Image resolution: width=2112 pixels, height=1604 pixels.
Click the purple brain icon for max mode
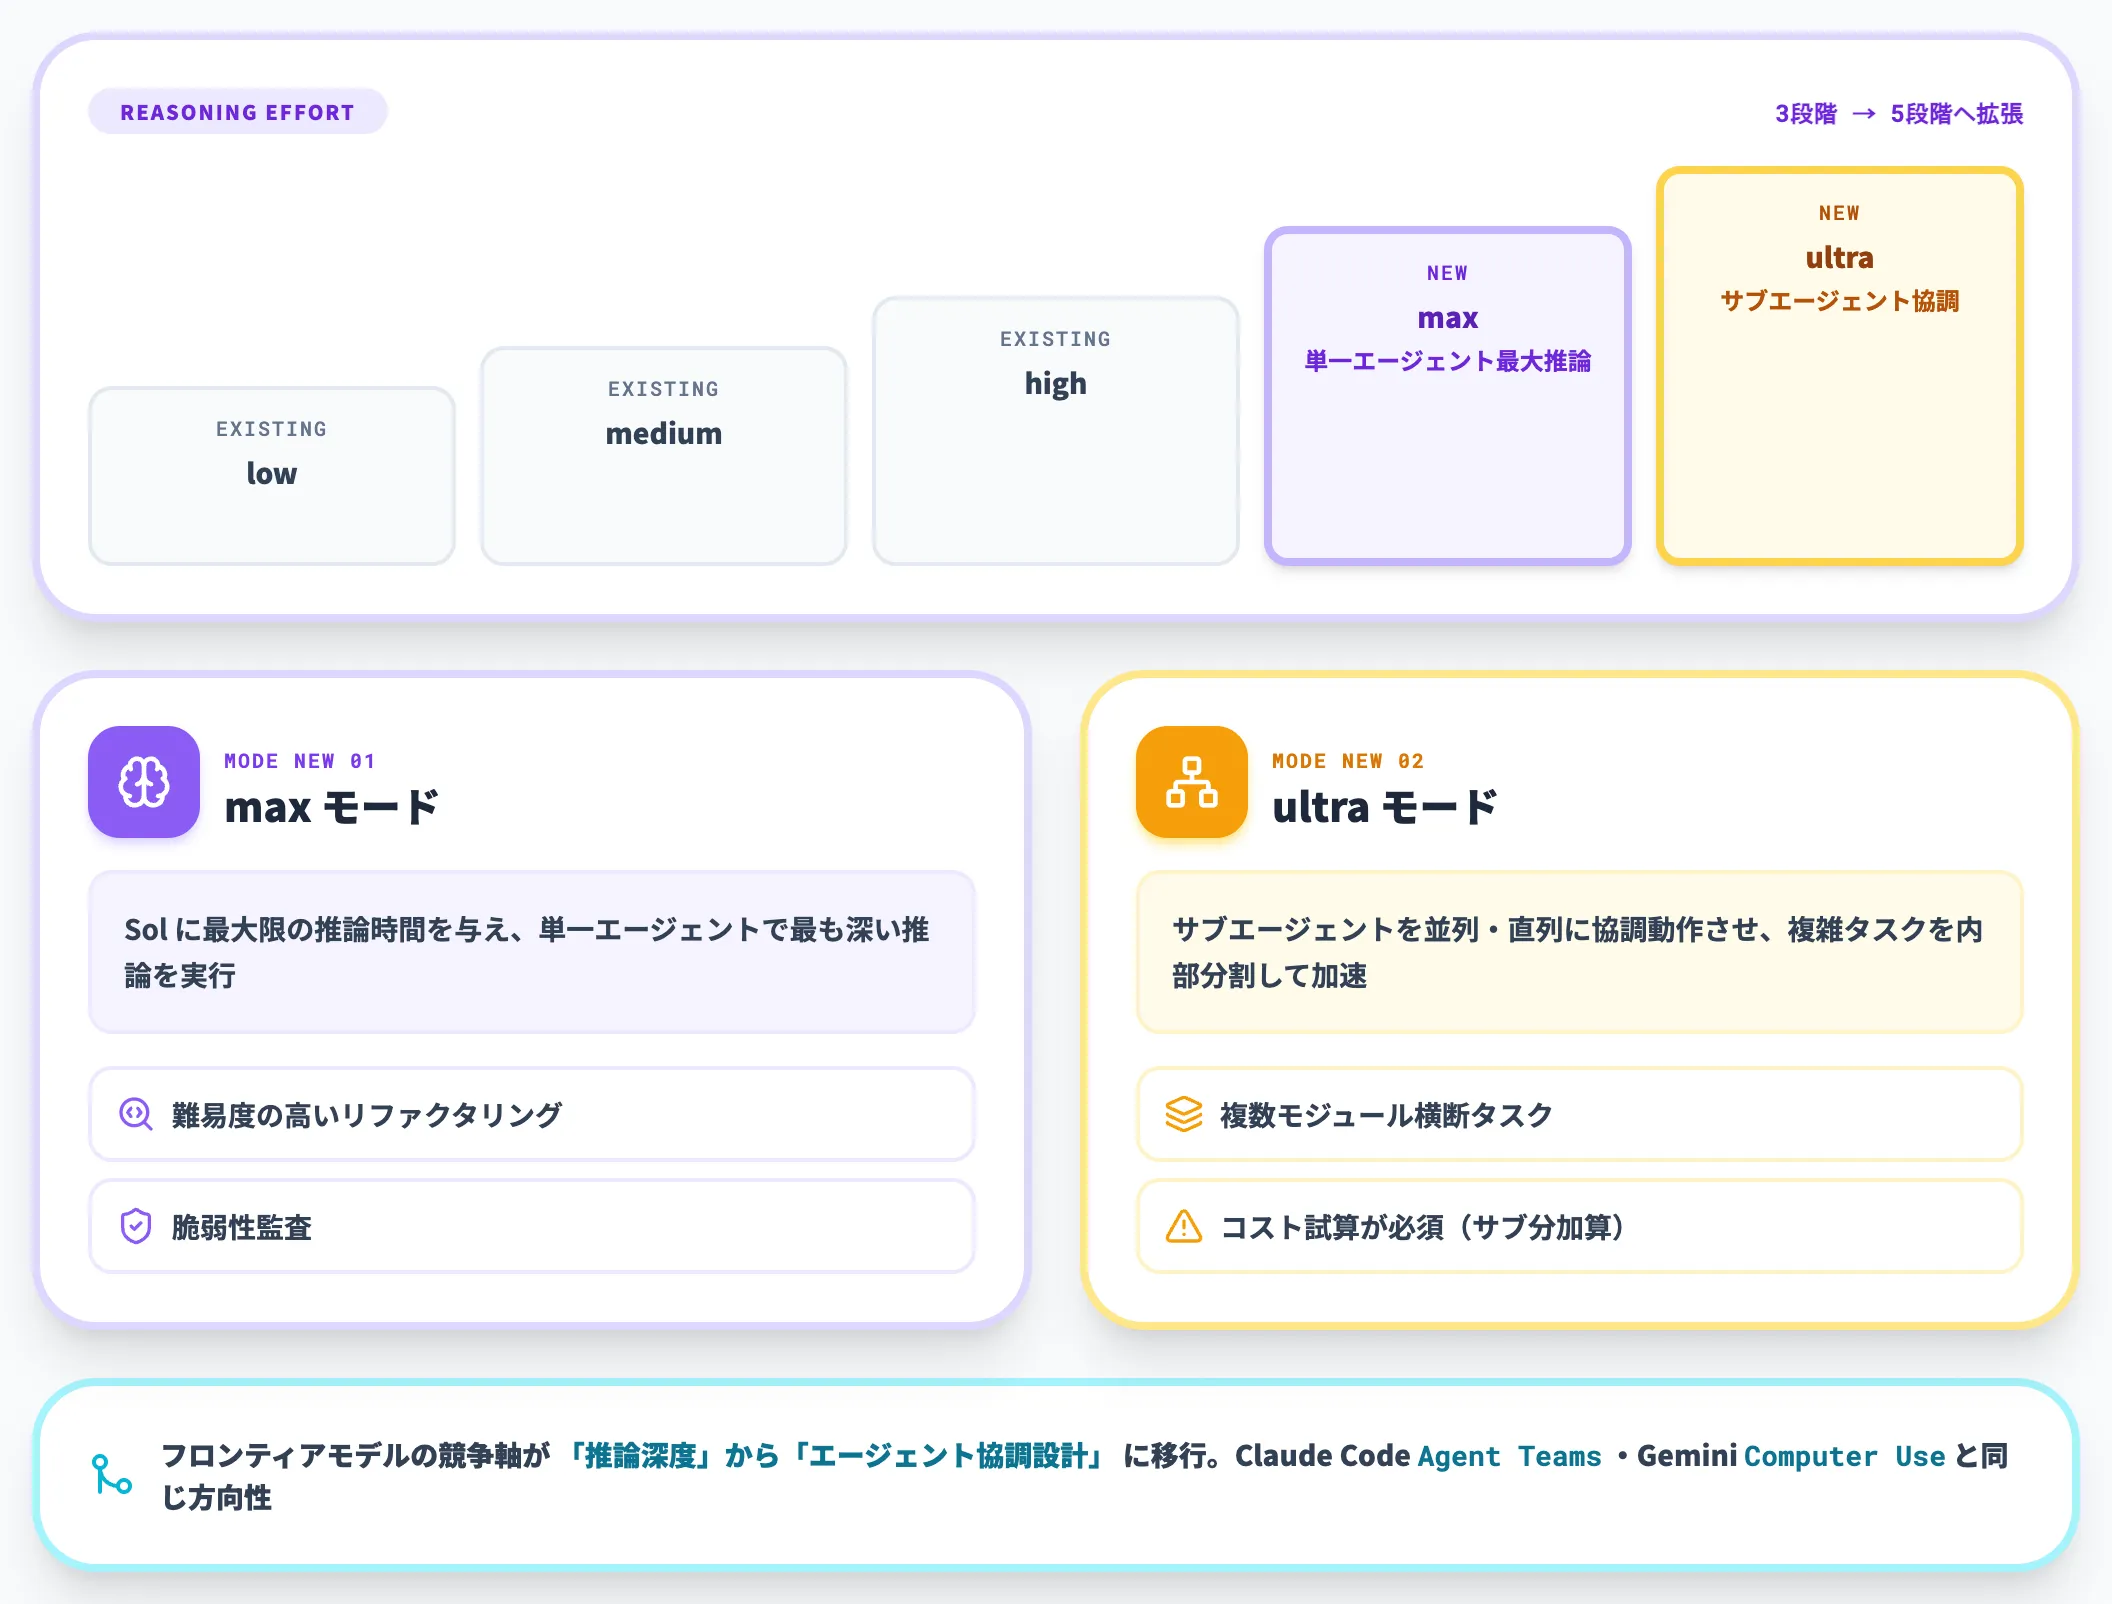pyautogui.click(x=144, y=782)
